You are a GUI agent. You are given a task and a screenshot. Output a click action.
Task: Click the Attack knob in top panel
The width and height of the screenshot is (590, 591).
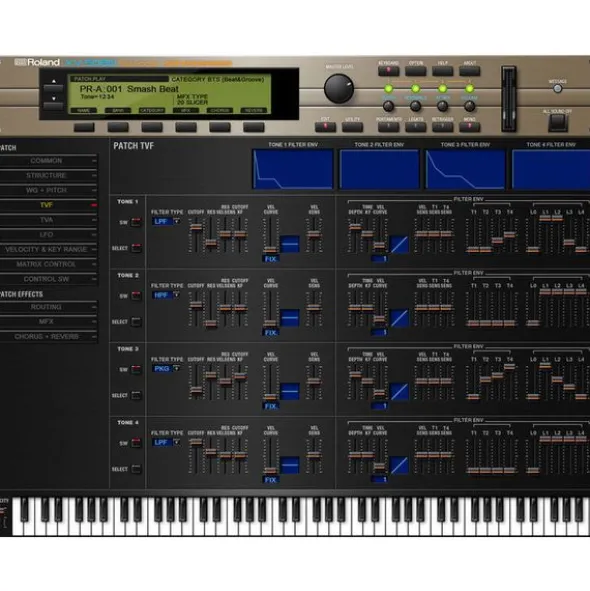click(x=443, y=107)
